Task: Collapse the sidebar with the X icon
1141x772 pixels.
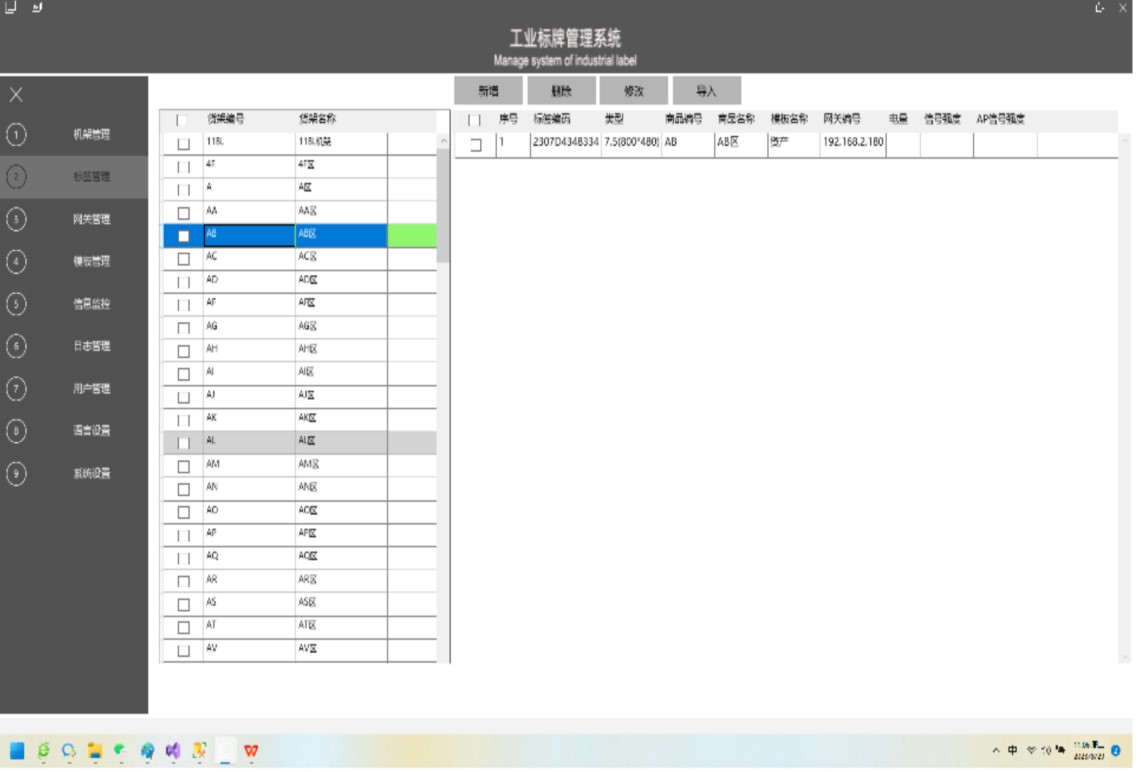Action: (16, 95)
